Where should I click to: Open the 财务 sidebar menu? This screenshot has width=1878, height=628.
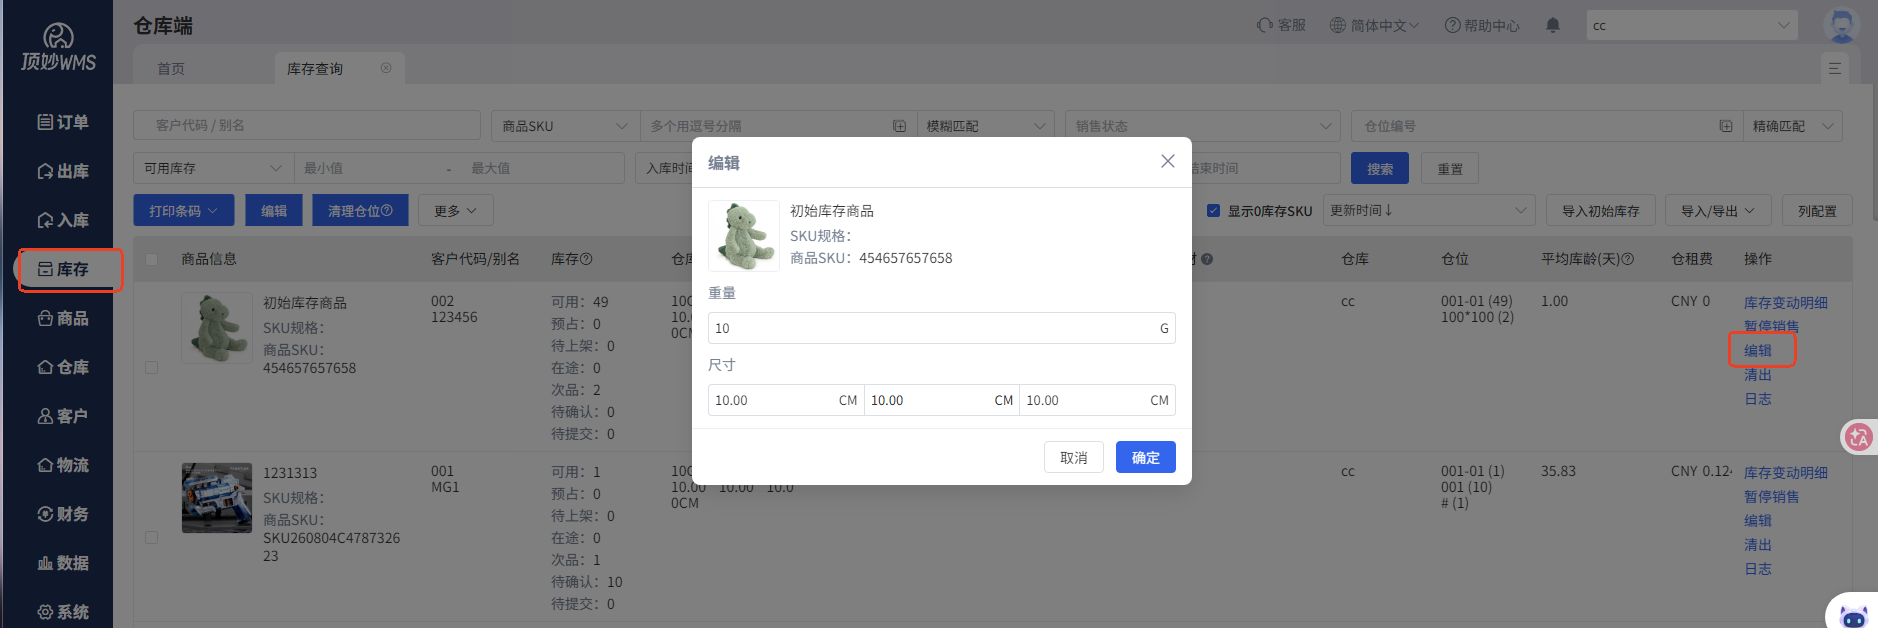(63, 514)
